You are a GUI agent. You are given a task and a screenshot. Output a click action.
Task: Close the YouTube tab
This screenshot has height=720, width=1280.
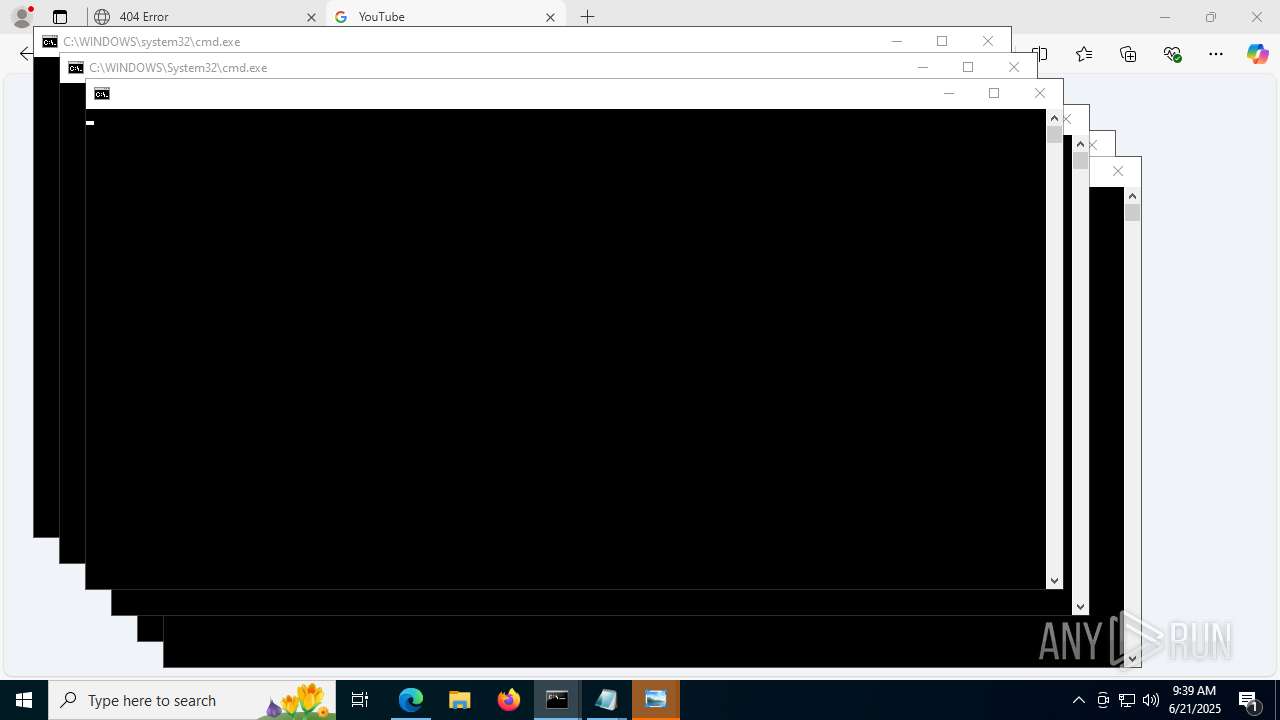coord(550,17)
